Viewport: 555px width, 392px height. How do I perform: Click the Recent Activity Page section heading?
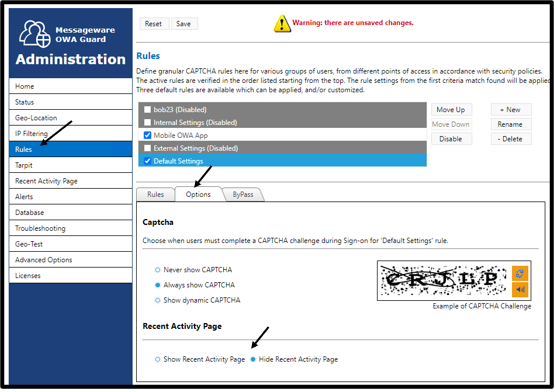182,326
